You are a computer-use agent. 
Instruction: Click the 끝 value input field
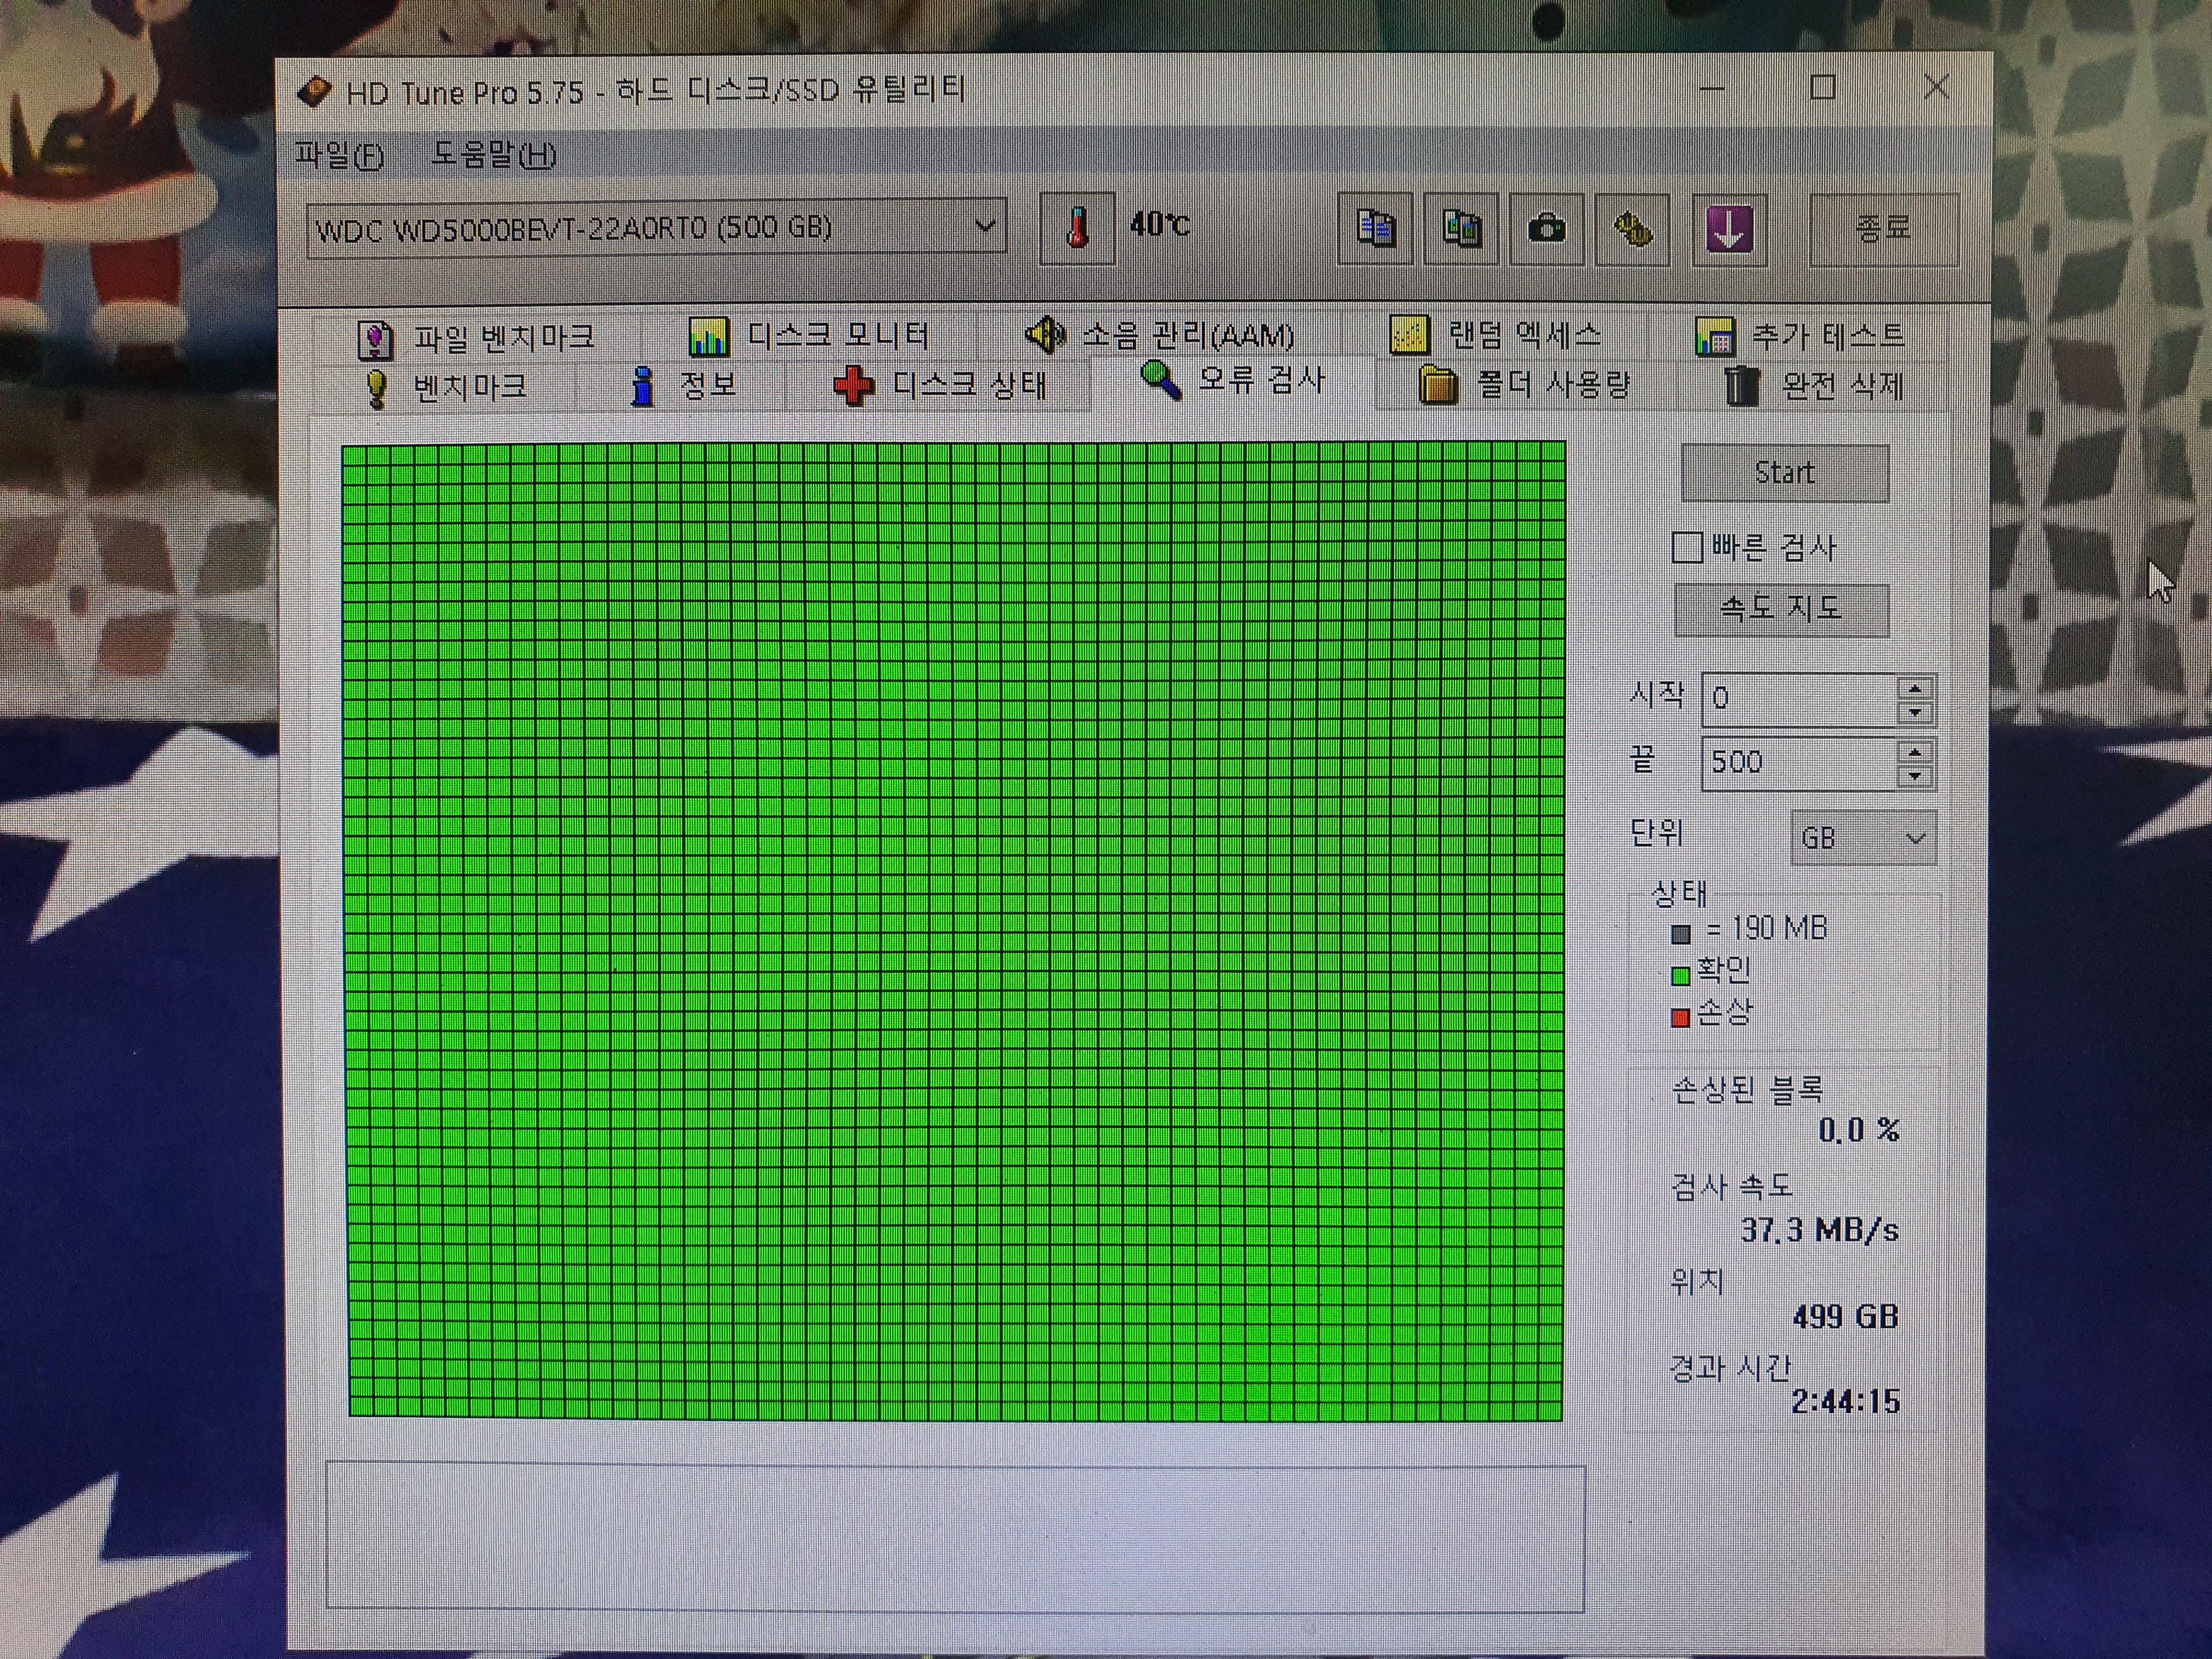[1799, 763]
